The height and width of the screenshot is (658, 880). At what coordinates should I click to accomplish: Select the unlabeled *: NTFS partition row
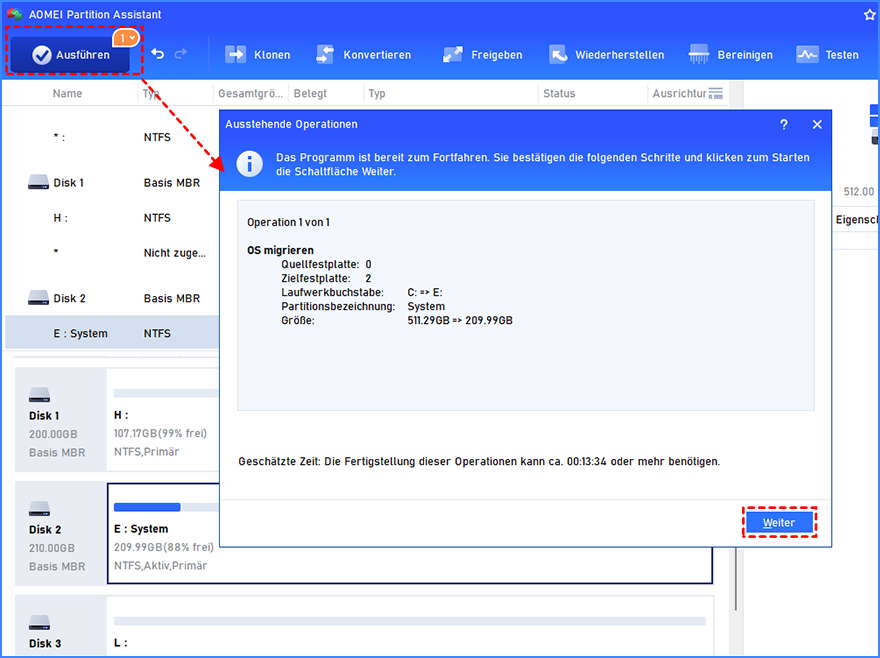pos(112,137)
